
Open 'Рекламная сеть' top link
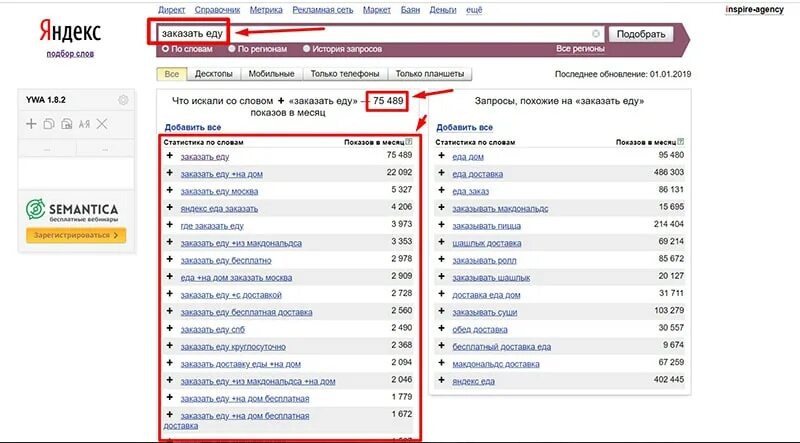click(x=322, y=10)
